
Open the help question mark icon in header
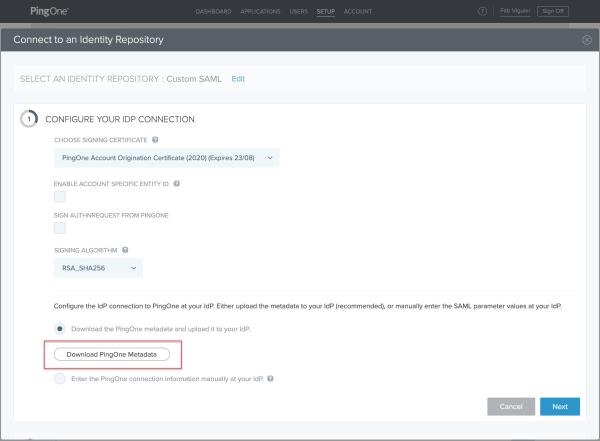[482, 11]
